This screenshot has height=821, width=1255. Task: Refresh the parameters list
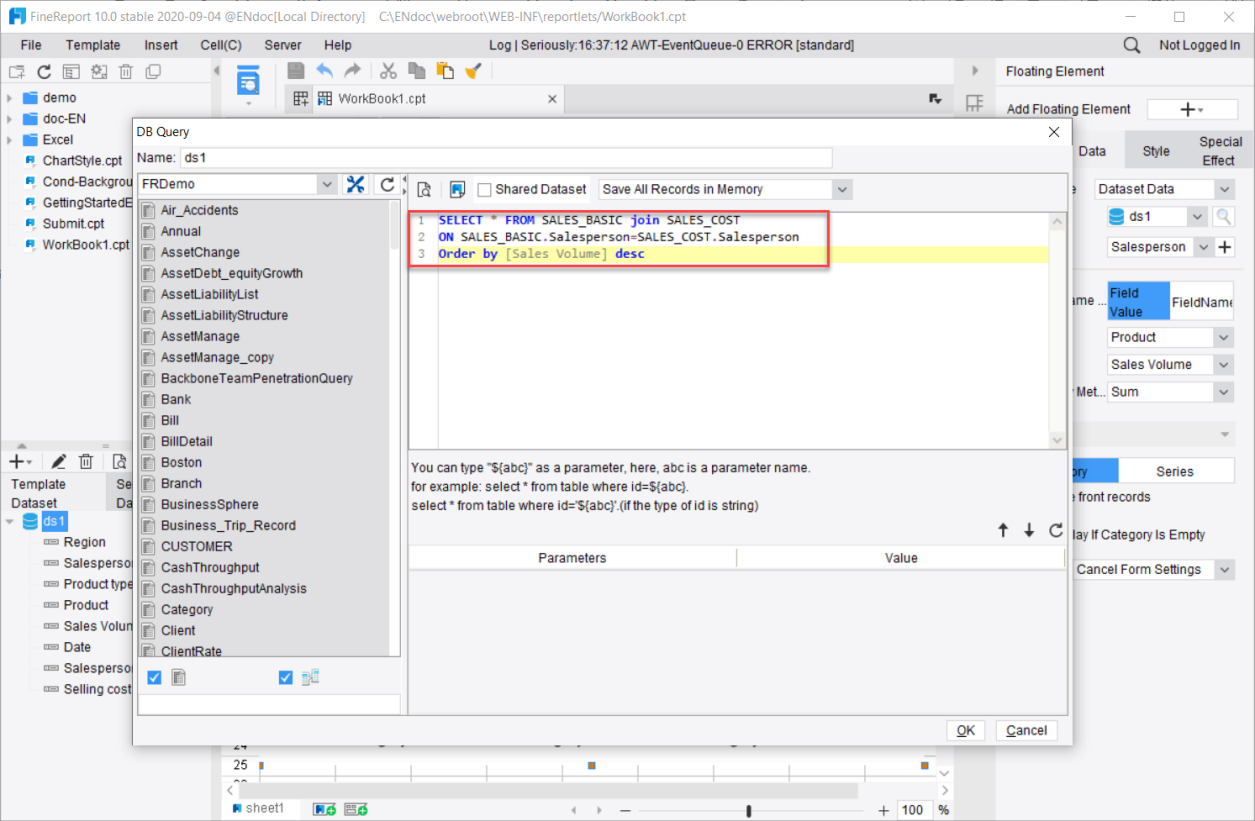tap(1055, 531)
